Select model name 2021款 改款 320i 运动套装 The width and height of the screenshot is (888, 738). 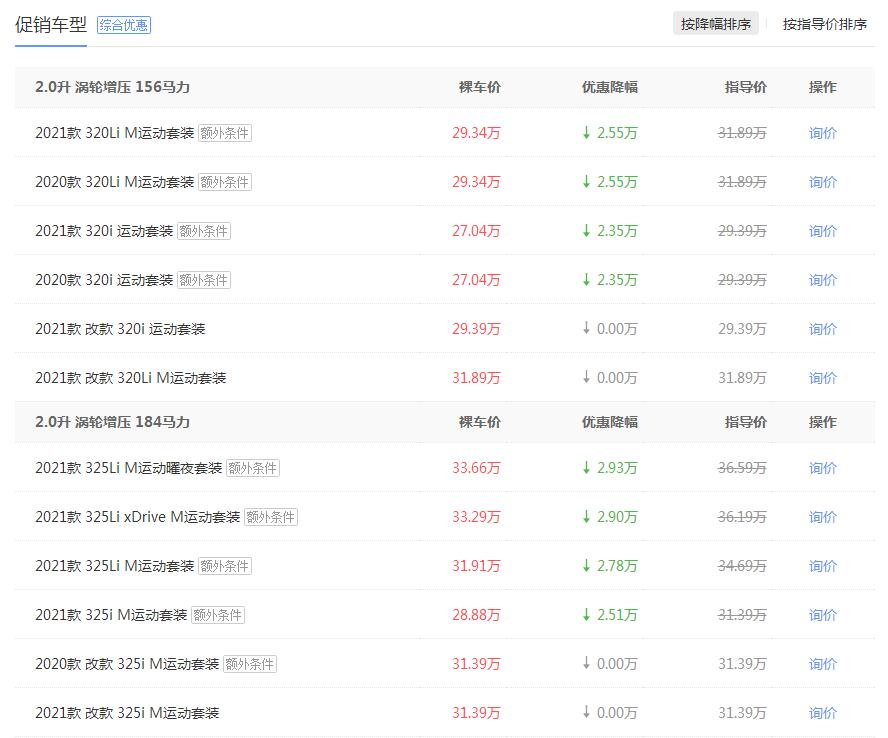[120, 329]
